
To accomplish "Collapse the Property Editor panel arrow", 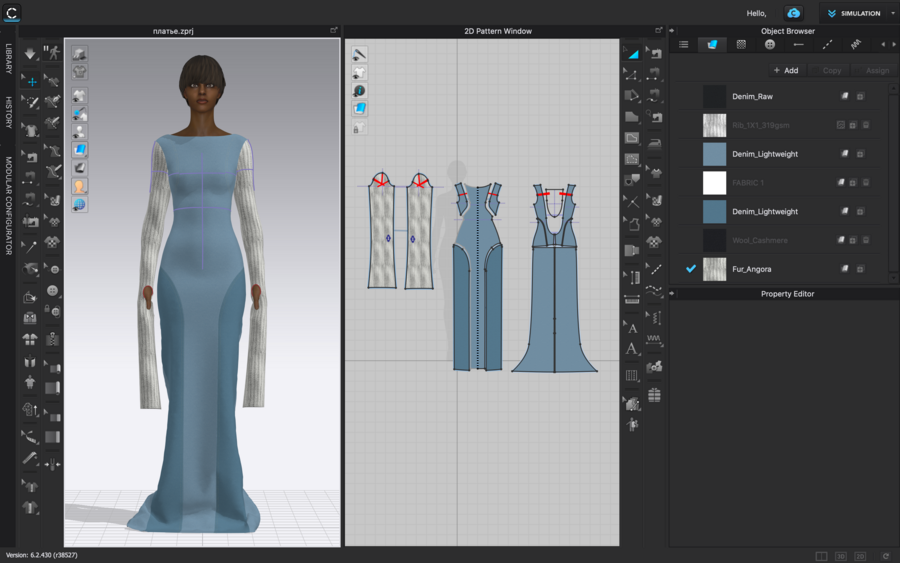I will pyautogui.click(x=672, y=294).
